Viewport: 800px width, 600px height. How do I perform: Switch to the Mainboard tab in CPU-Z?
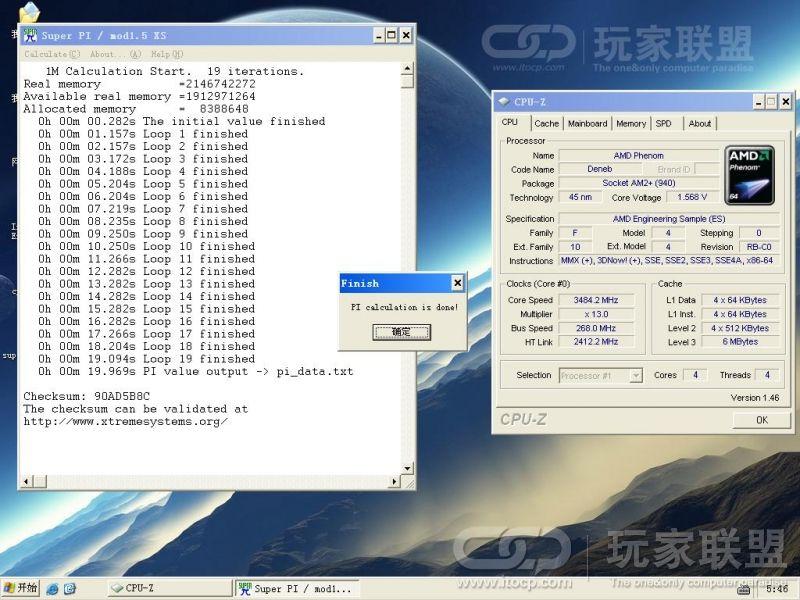point(587,123)
